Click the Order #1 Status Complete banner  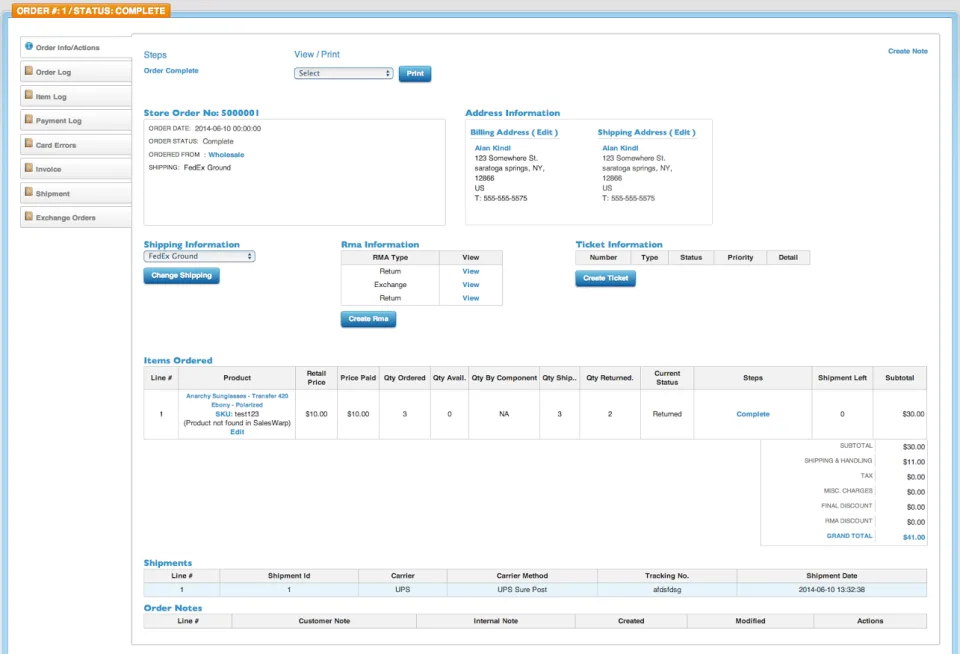point(91,10)
